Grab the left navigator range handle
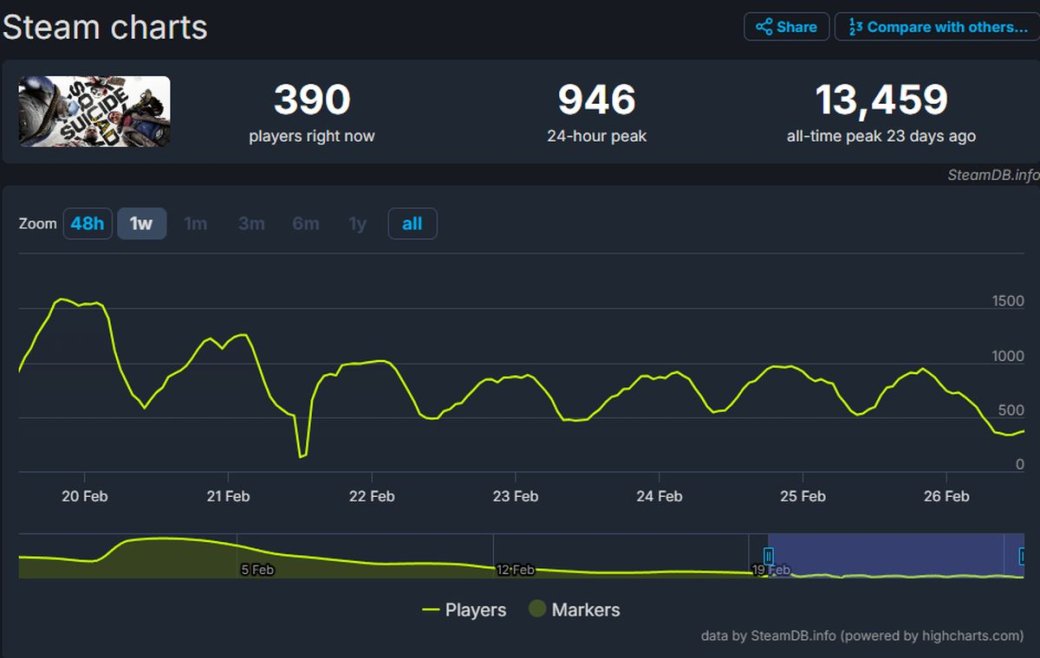The height and width of the screenshot is (658, 1040). coord(768,556)
